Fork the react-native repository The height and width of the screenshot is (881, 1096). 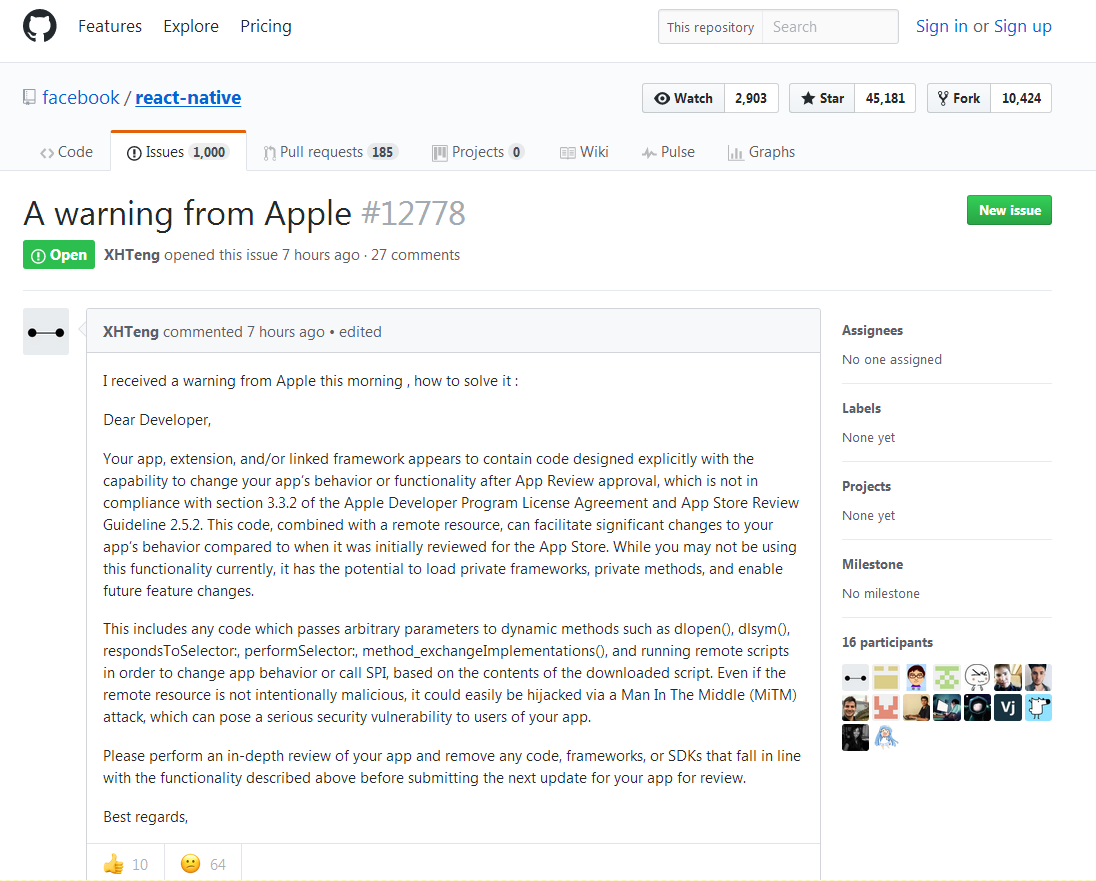959,98
